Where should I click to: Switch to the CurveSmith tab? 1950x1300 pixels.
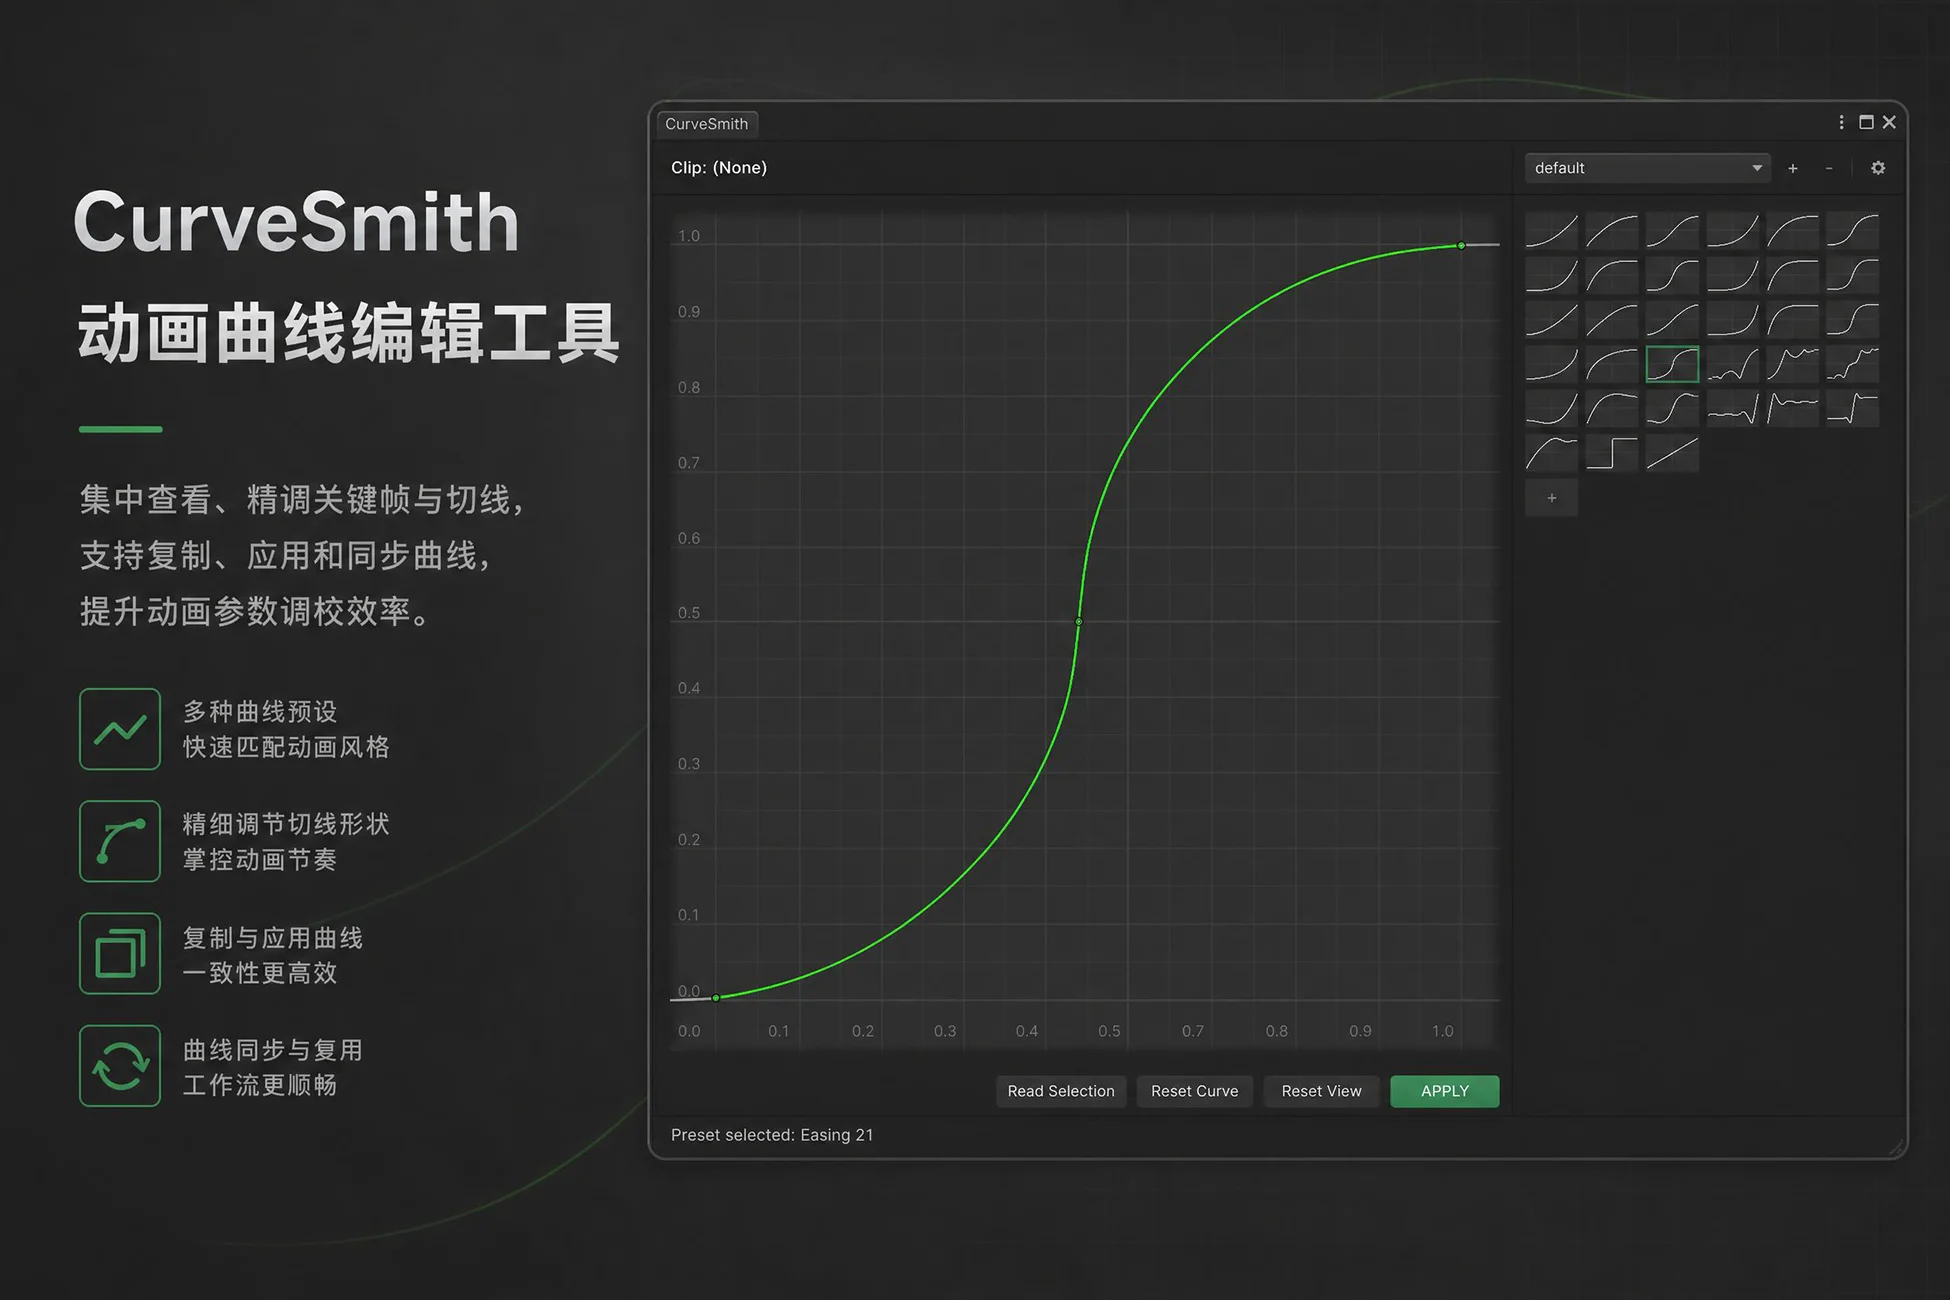click(x=707, y=124)
